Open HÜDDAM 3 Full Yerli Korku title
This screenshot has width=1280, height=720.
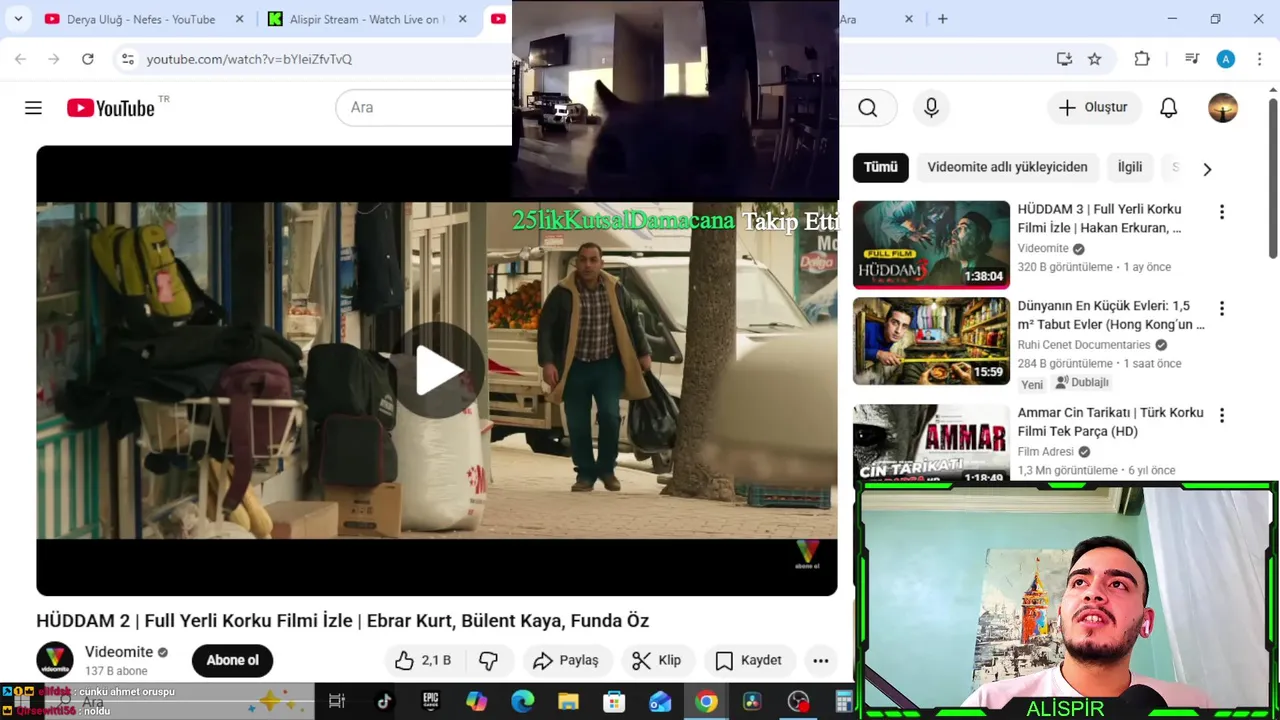1099,218
